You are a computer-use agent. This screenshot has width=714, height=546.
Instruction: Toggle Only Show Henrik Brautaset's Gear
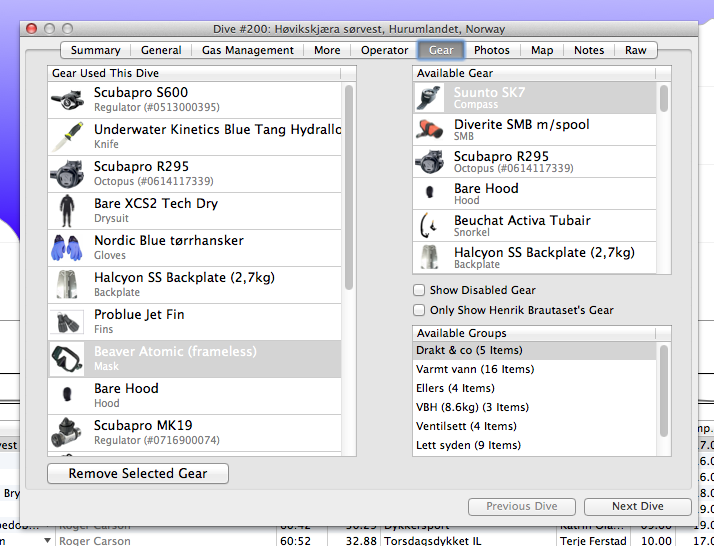(420, 311)
